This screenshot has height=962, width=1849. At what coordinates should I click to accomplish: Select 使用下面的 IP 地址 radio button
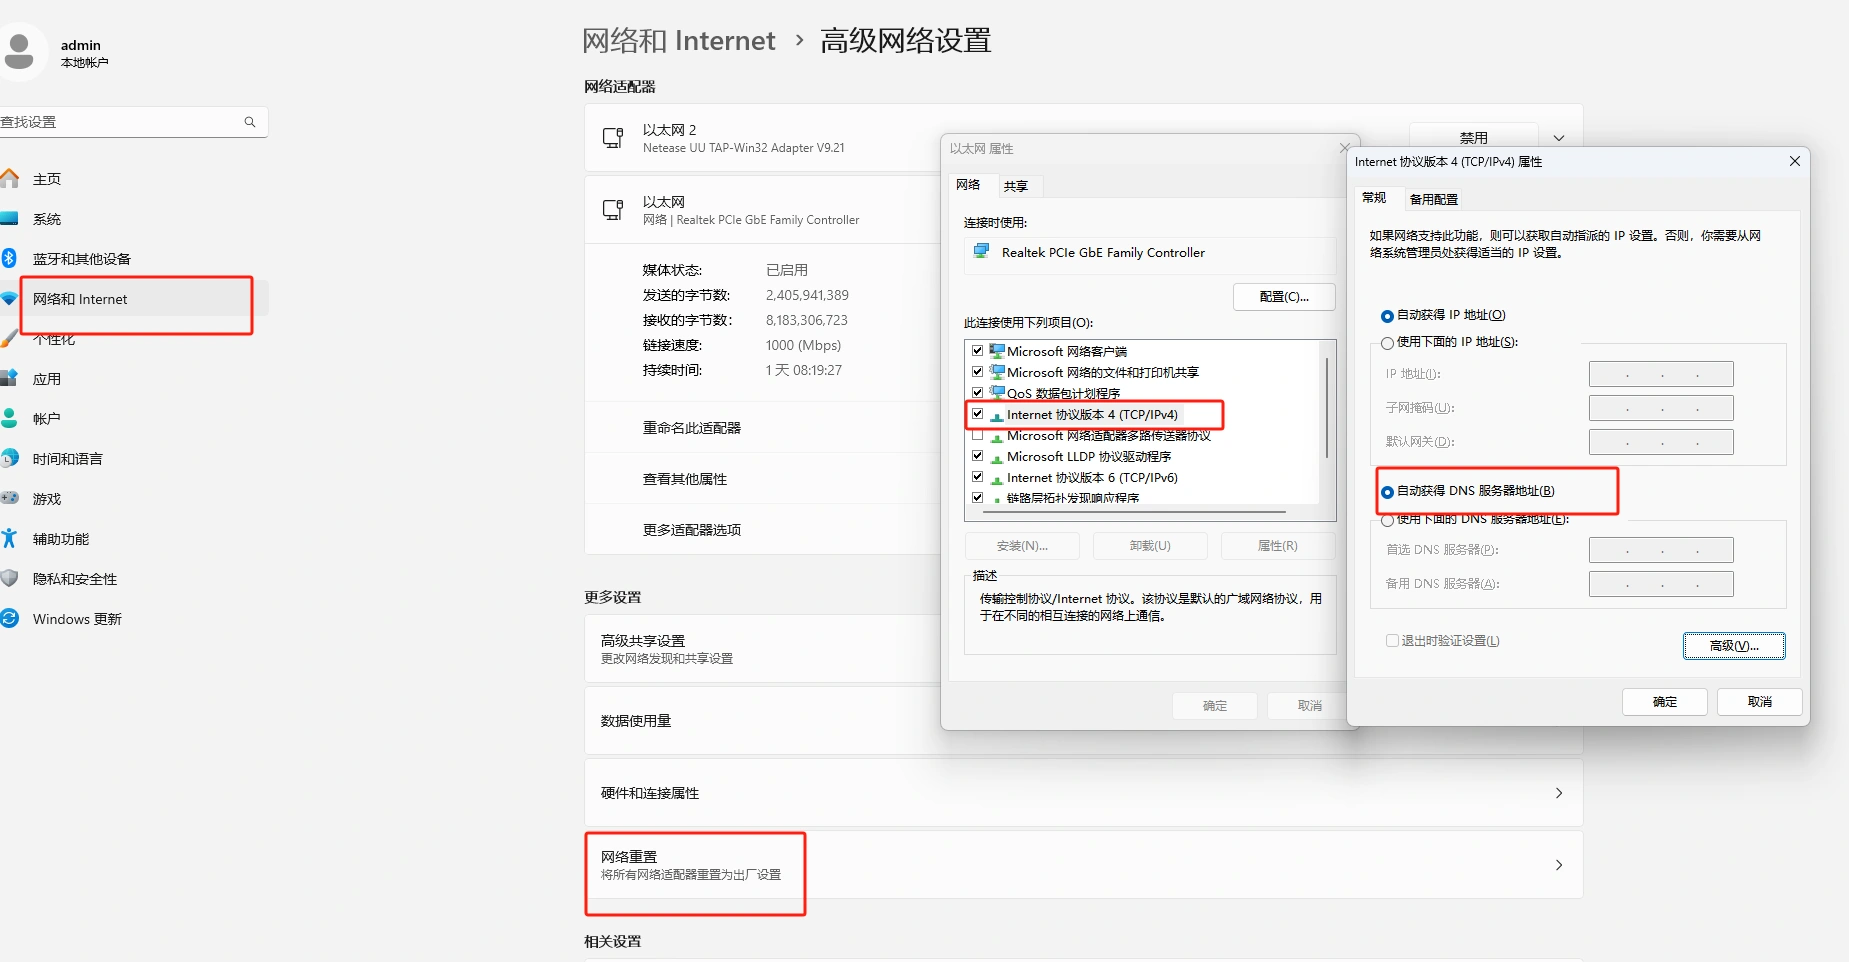pos(1387,343)
